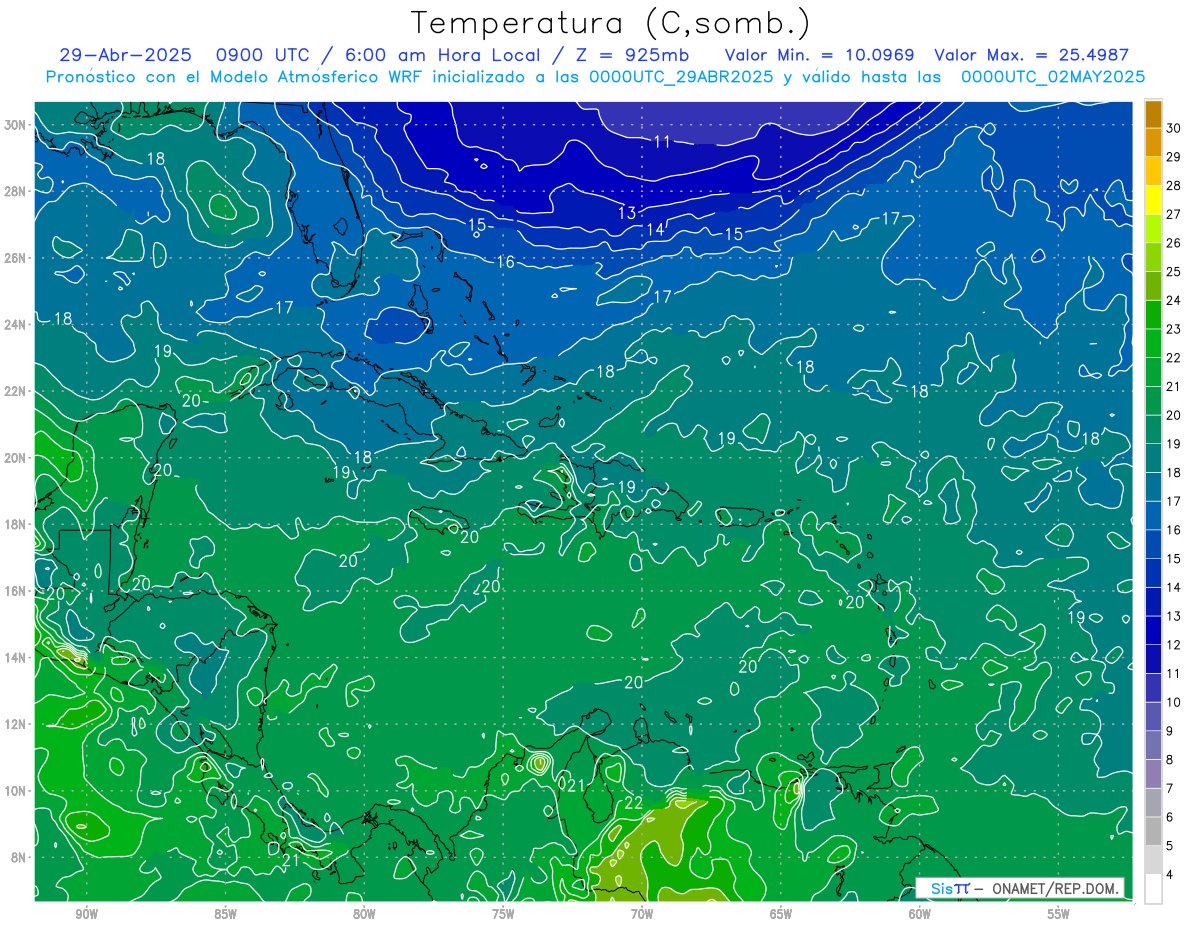Click the '11' contour label on the map
1200x927 pixels.
pyautogui.click(x=662, y=142)
